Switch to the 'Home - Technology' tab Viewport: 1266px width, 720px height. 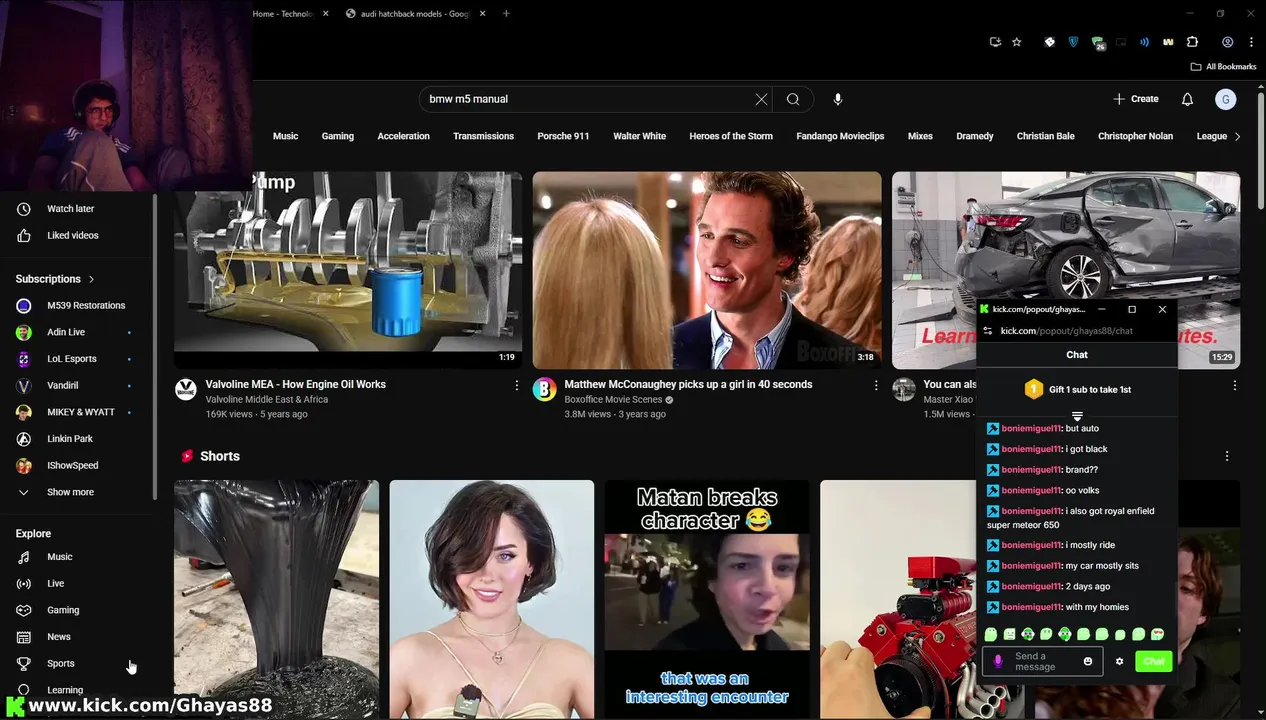283,14
